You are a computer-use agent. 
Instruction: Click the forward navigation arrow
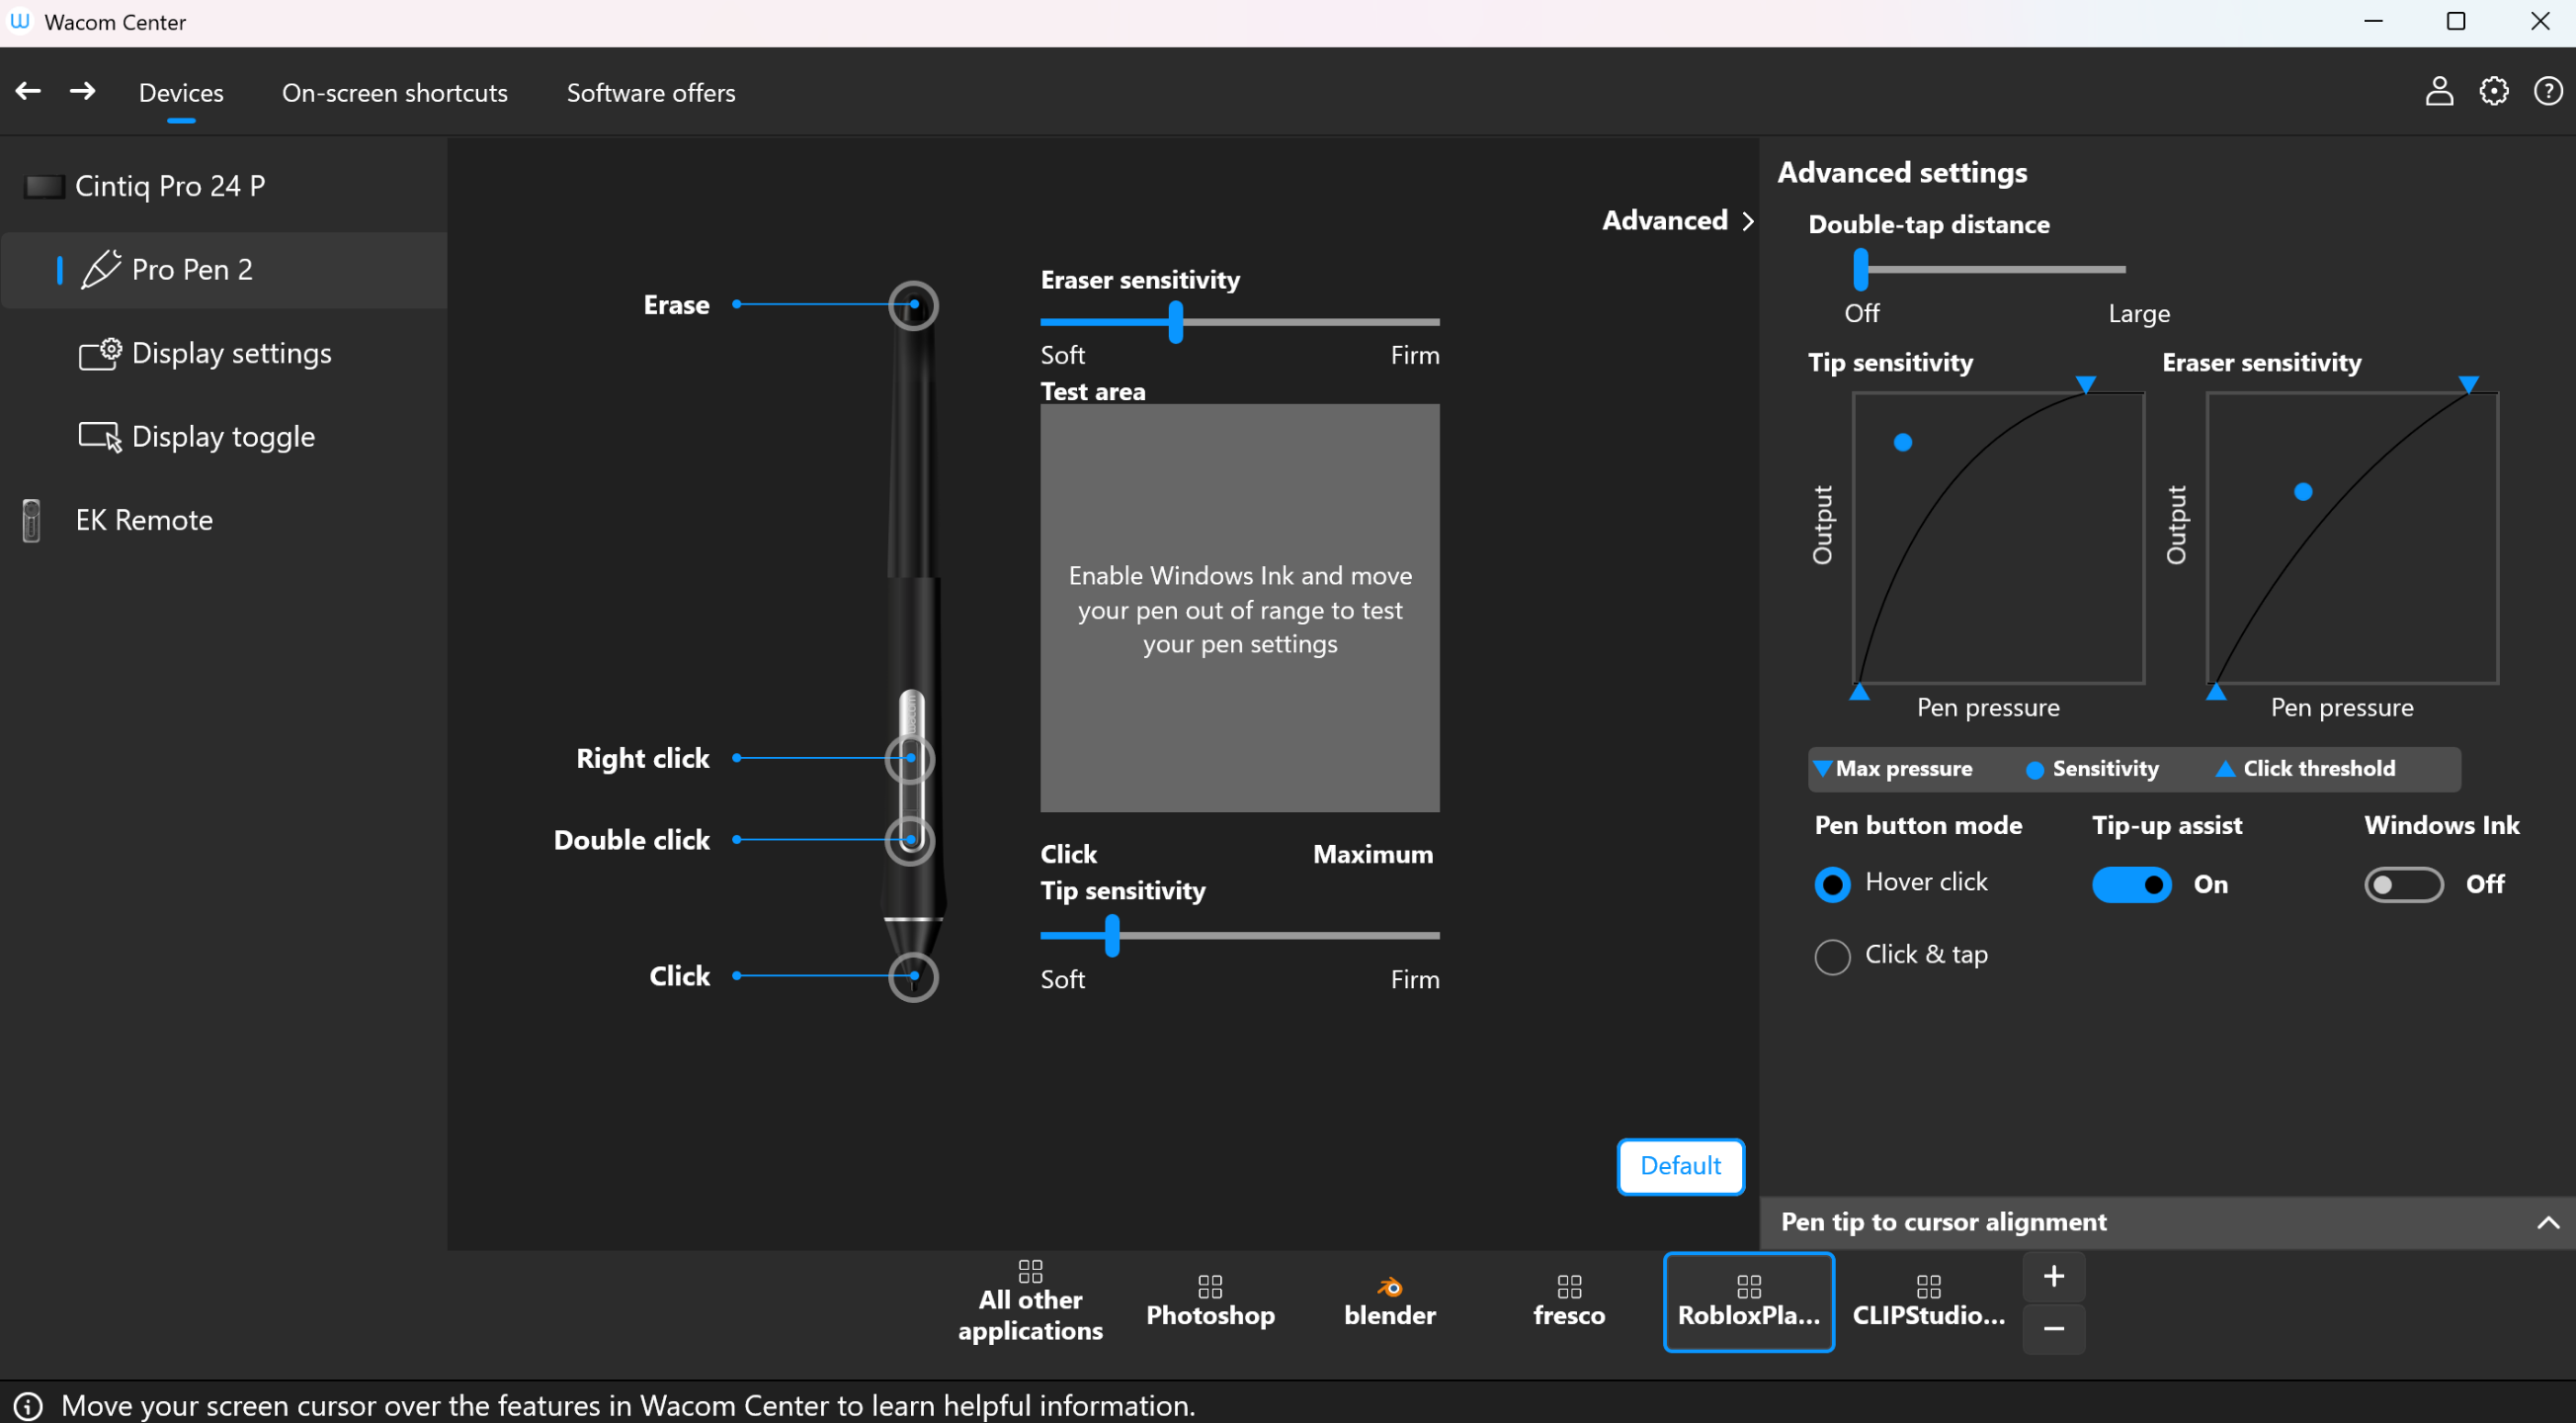point(83,91)
